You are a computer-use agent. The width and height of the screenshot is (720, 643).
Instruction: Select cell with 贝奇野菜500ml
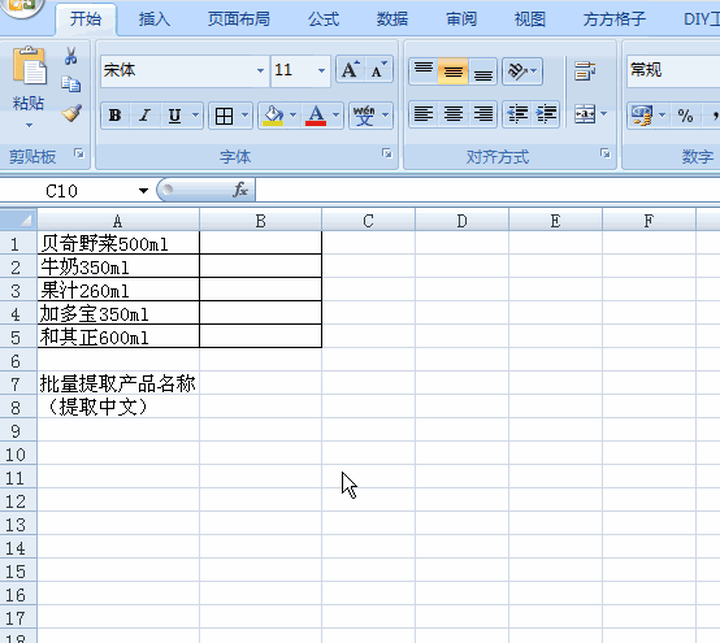[118, 243]
